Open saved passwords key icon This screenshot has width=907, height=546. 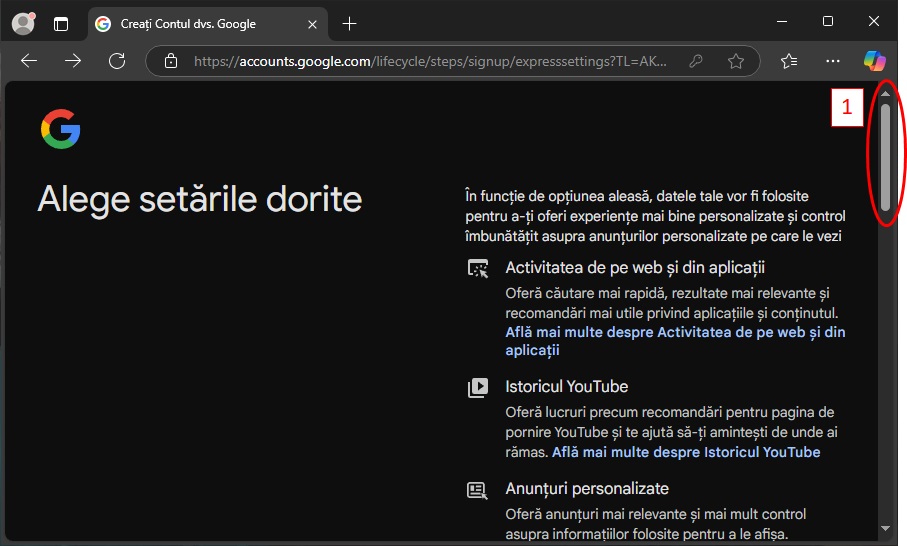[696, 61]
